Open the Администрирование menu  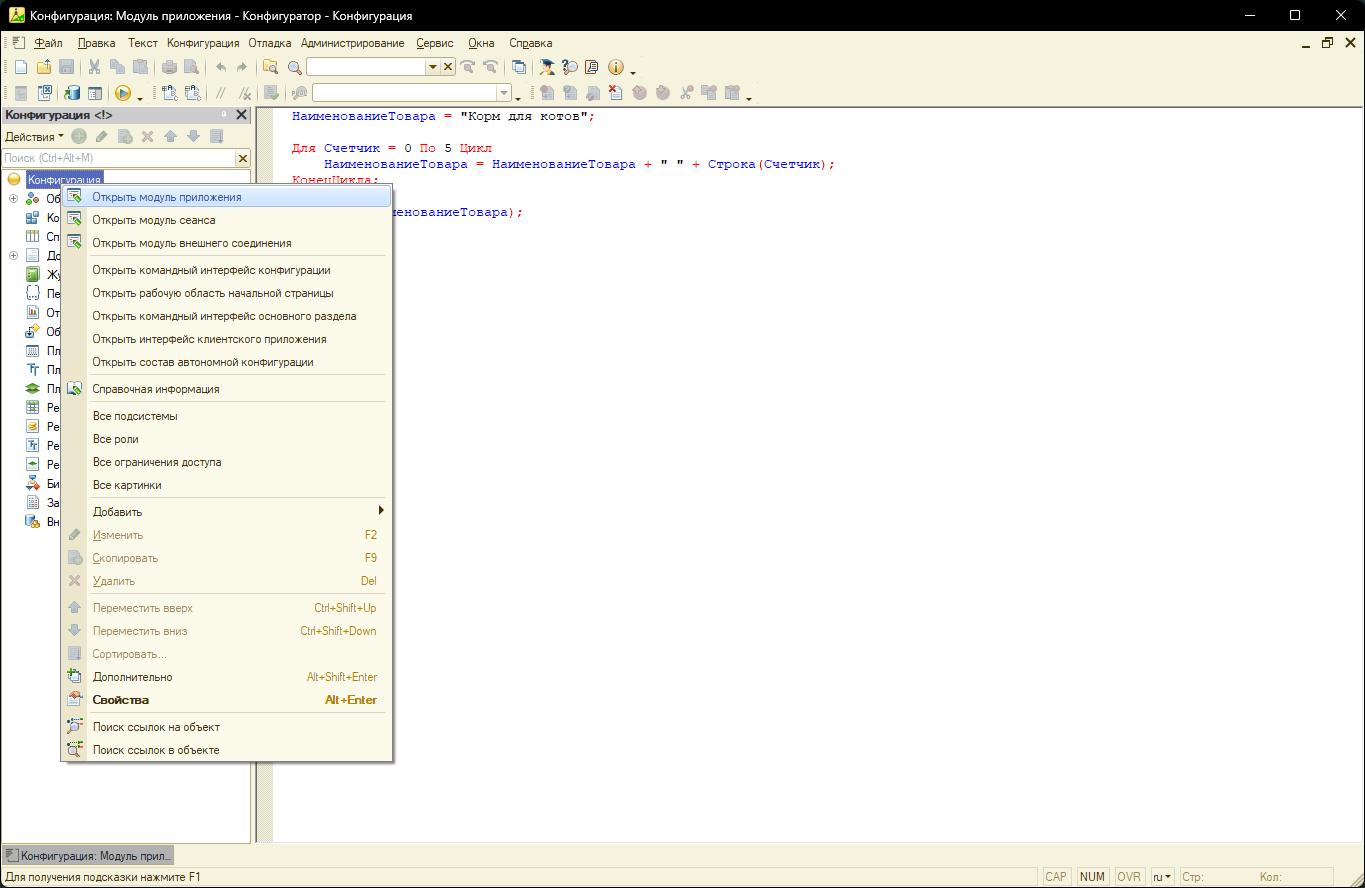(x=352, y=43)
